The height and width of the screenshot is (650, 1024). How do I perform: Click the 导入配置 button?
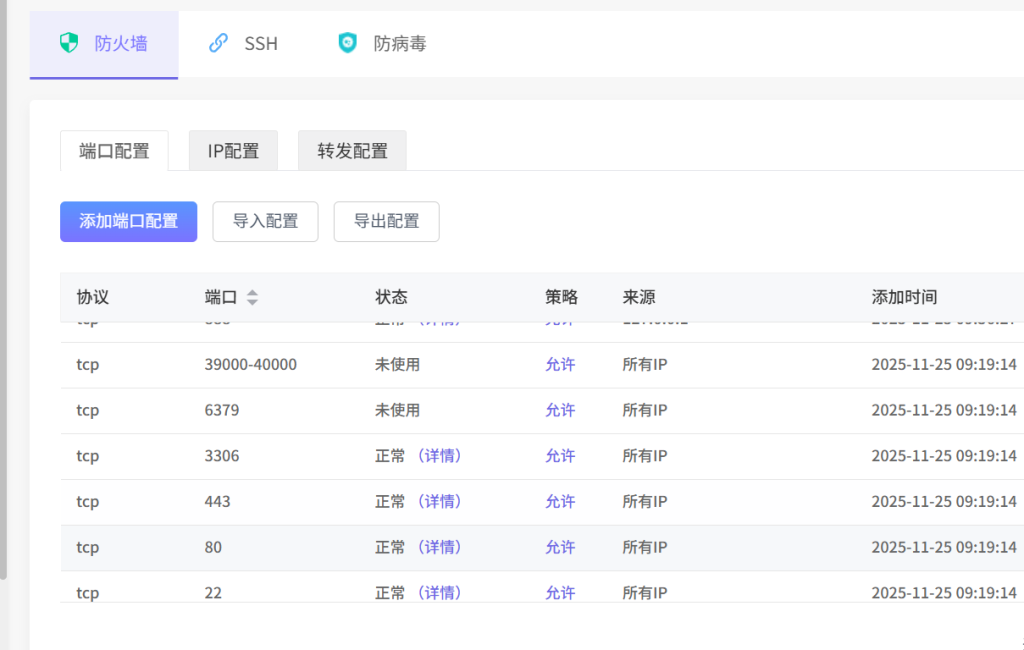tap(265, 221)
